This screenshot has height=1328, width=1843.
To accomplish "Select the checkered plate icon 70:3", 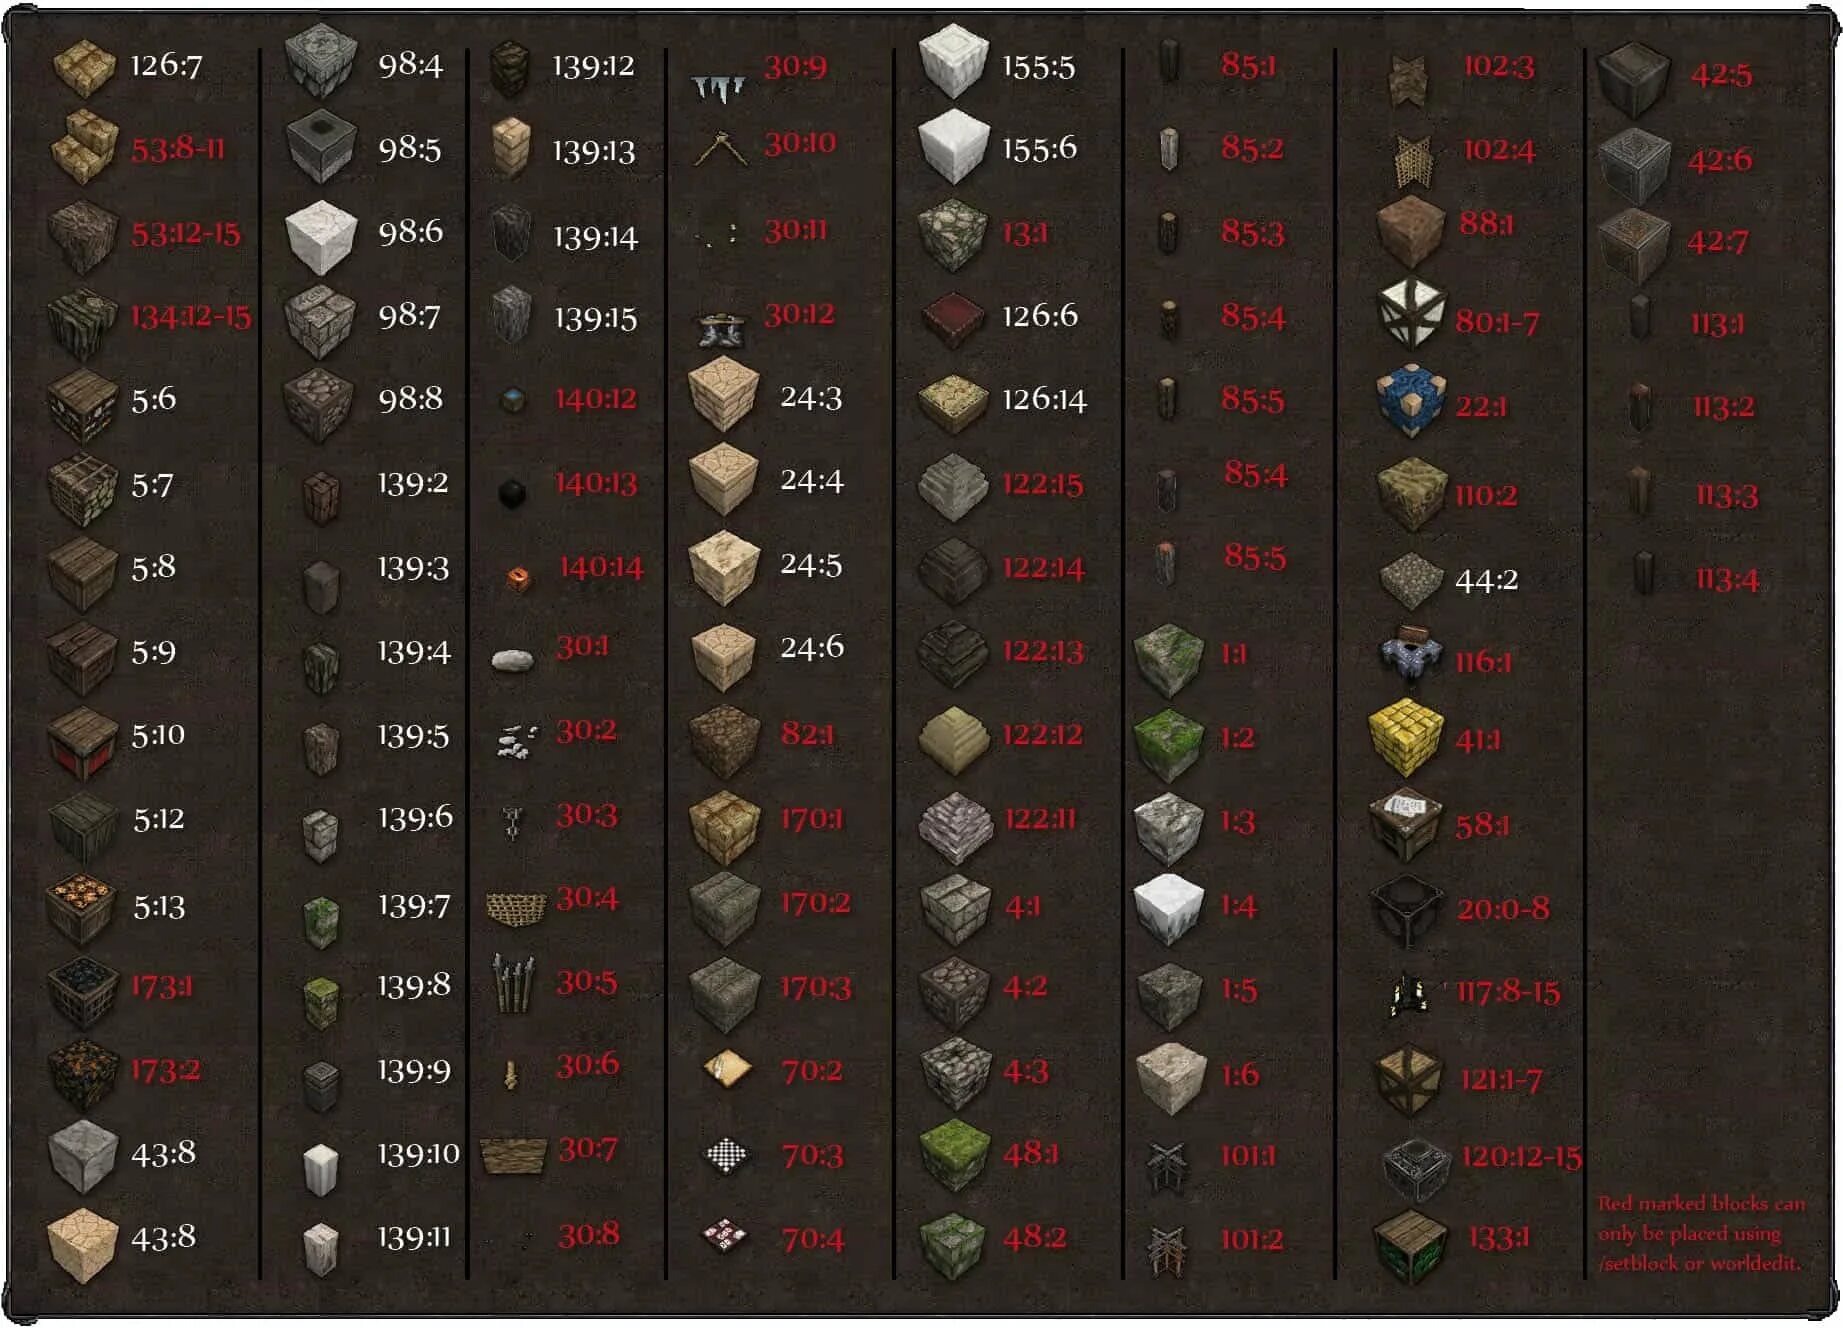I will pos(726,1155).
